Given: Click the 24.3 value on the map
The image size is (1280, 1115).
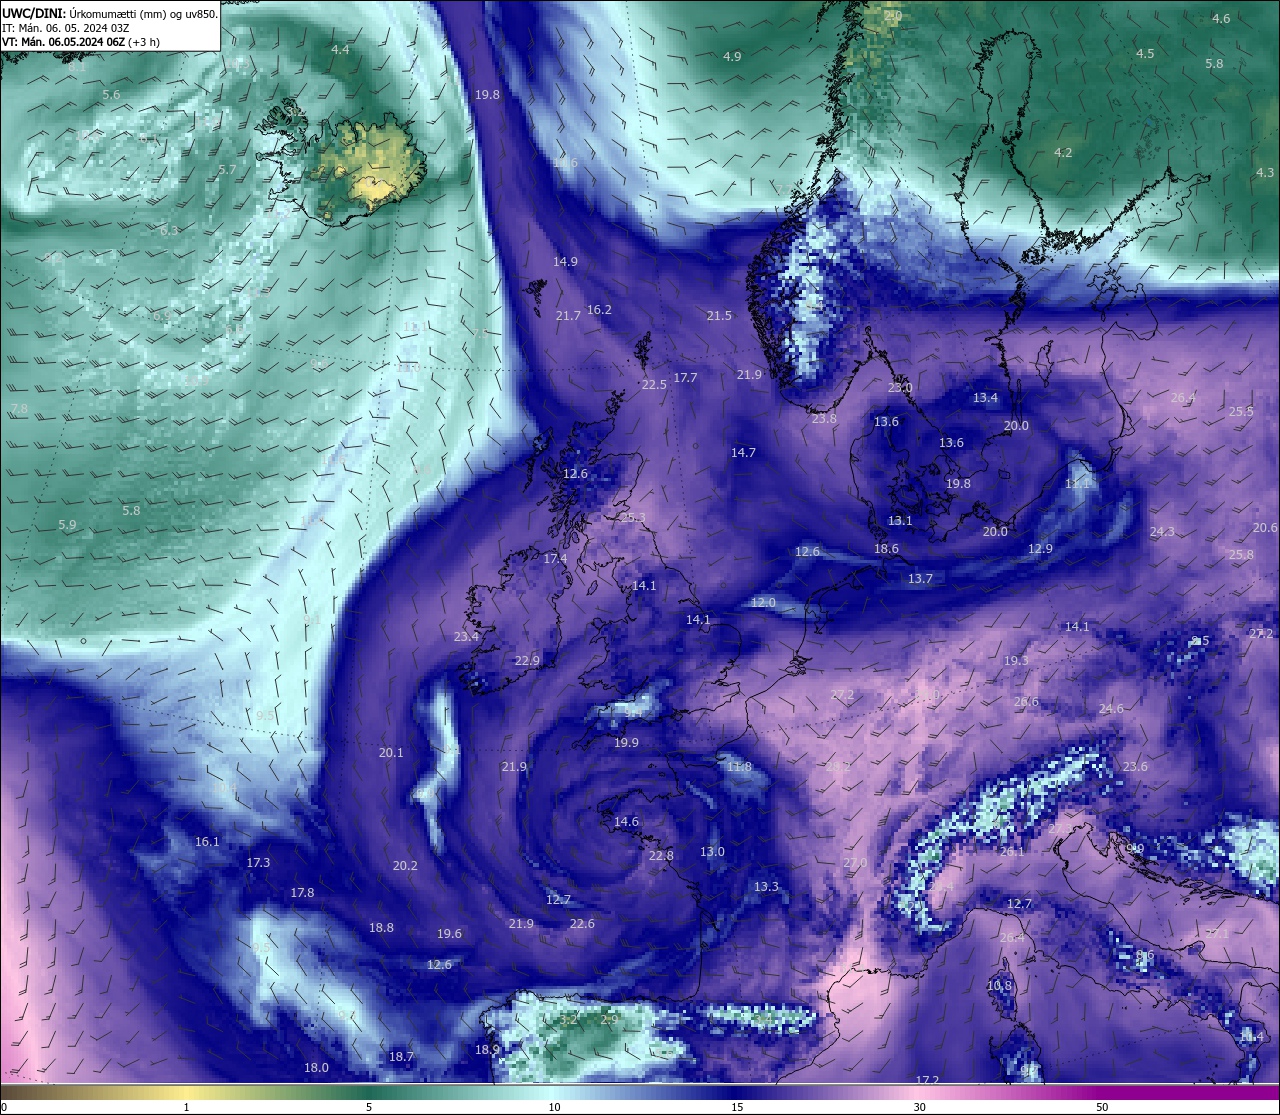Looking at the screenshot, I should pyautogui.click(x=1162, y=531).
